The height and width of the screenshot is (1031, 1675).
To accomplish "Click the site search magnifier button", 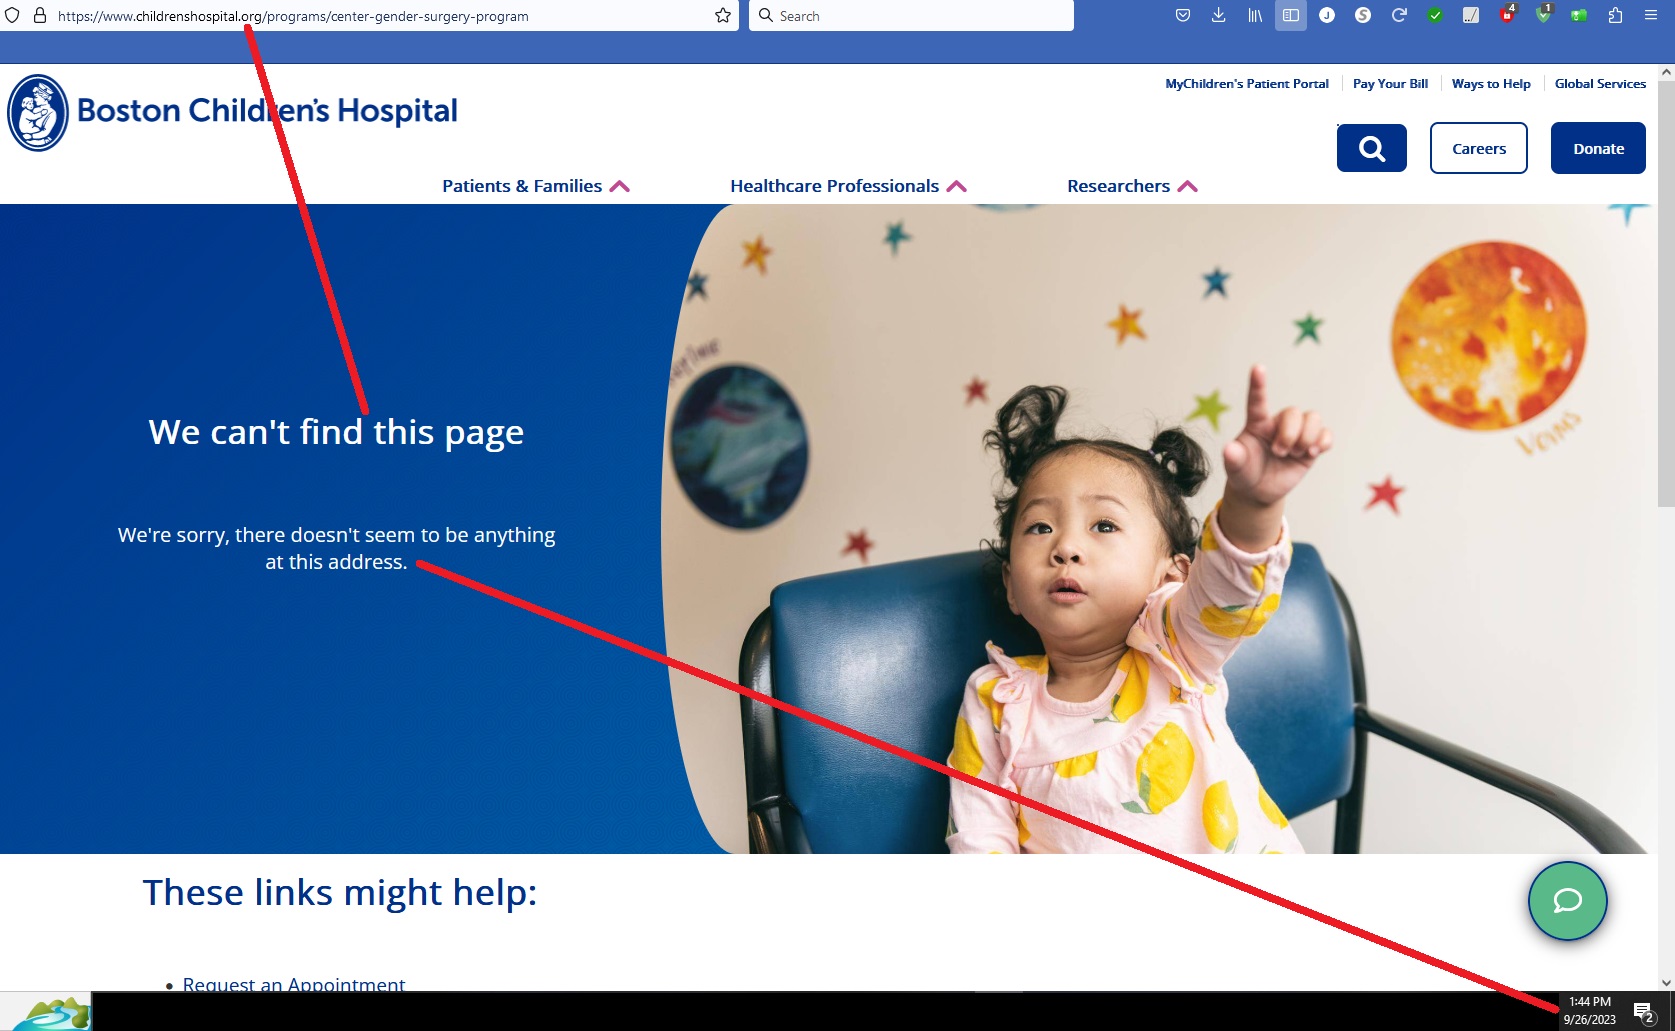I will click(x=1371, y=148).
